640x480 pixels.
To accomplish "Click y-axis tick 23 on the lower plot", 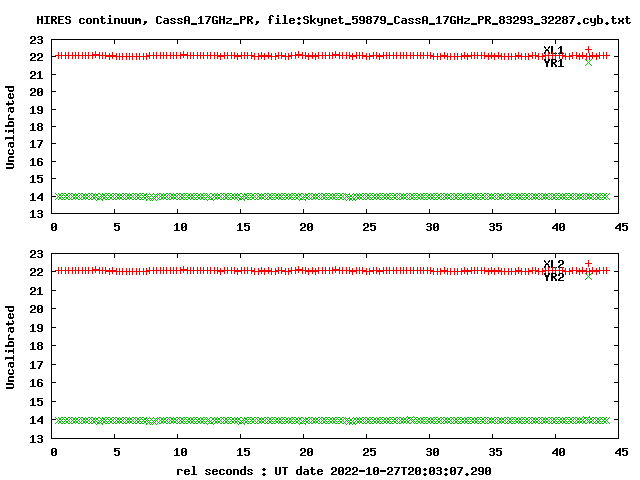I will click(36, 254).
